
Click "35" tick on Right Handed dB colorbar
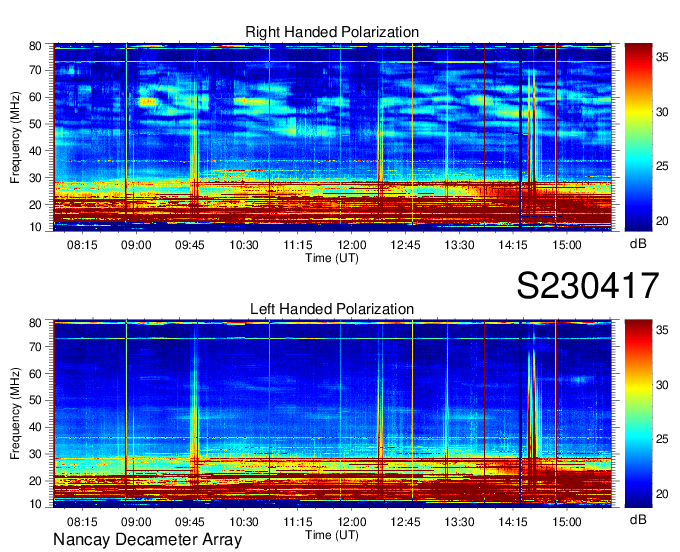pyautogui.click(x=662, y=58)
